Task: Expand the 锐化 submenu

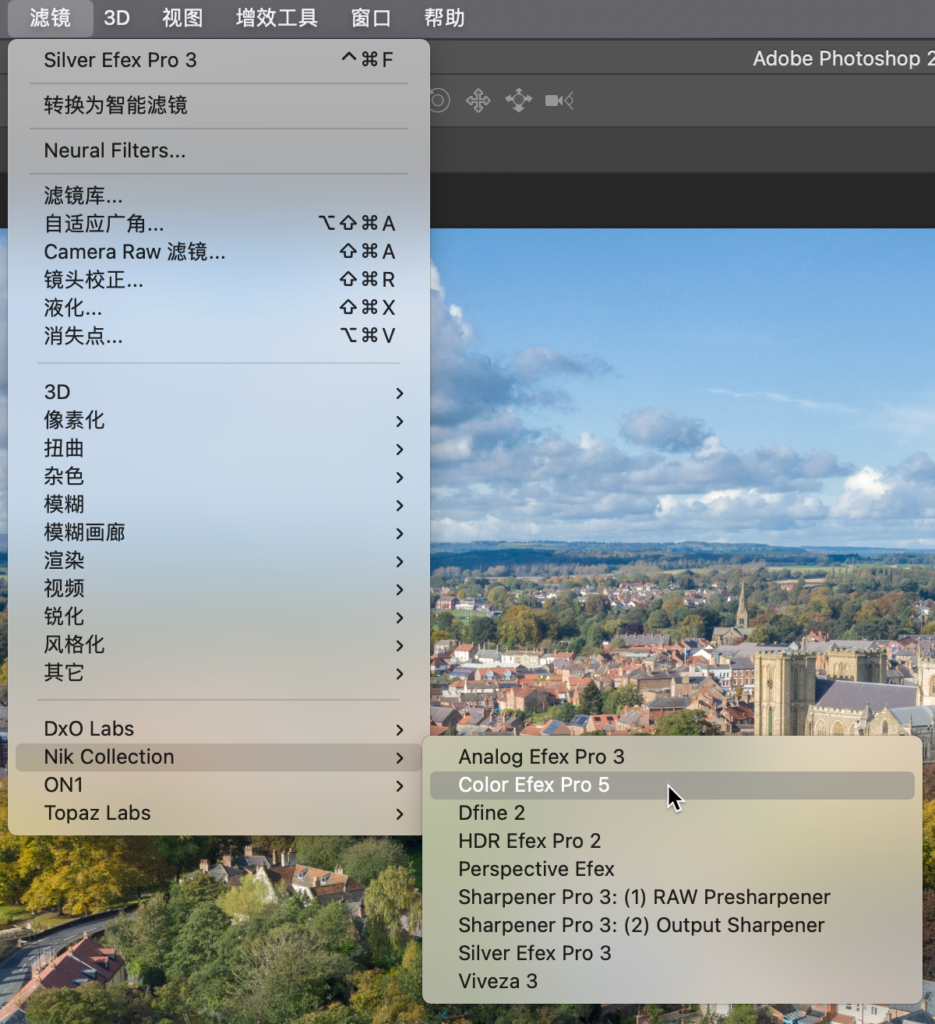Action: (x=219, y=616)
